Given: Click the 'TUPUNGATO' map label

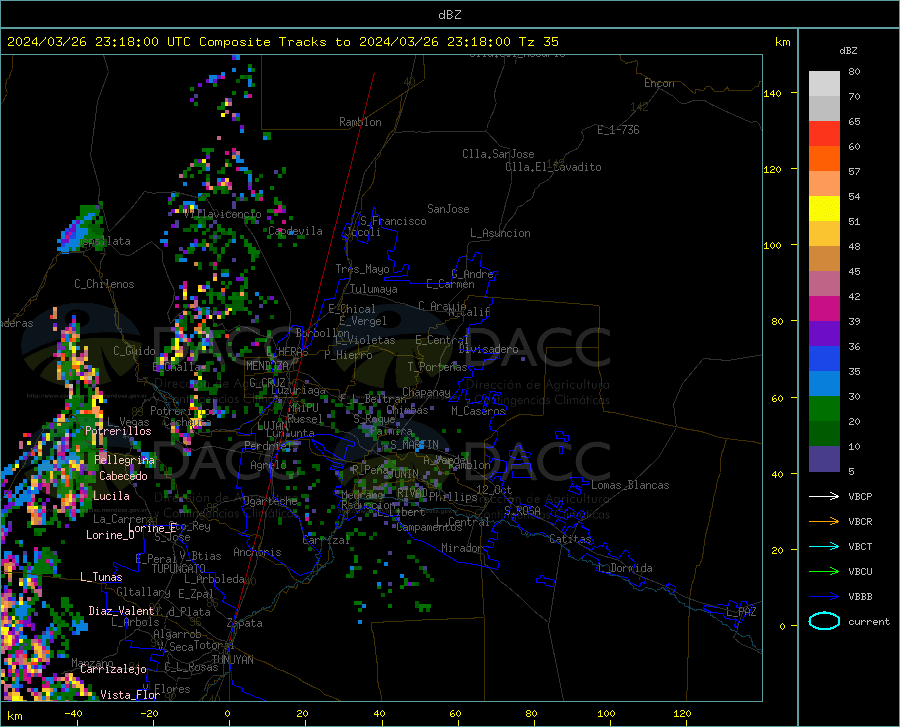Looking at the screenshot, I should click(179, 569).
